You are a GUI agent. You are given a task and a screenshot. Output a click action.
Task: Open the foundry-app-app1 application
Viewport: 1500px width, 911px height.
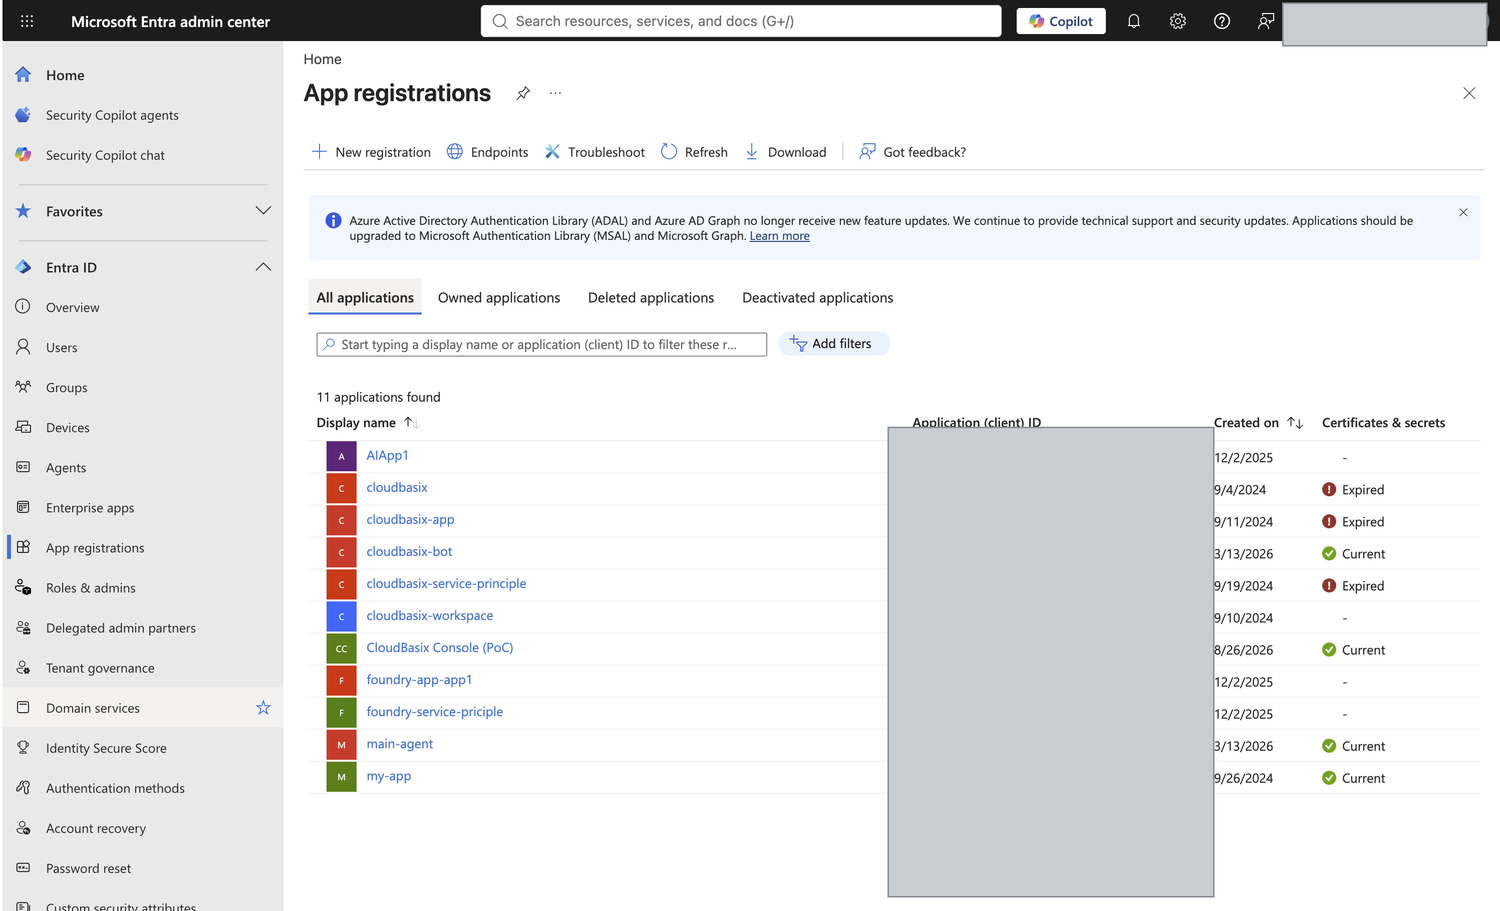(419, 679)
